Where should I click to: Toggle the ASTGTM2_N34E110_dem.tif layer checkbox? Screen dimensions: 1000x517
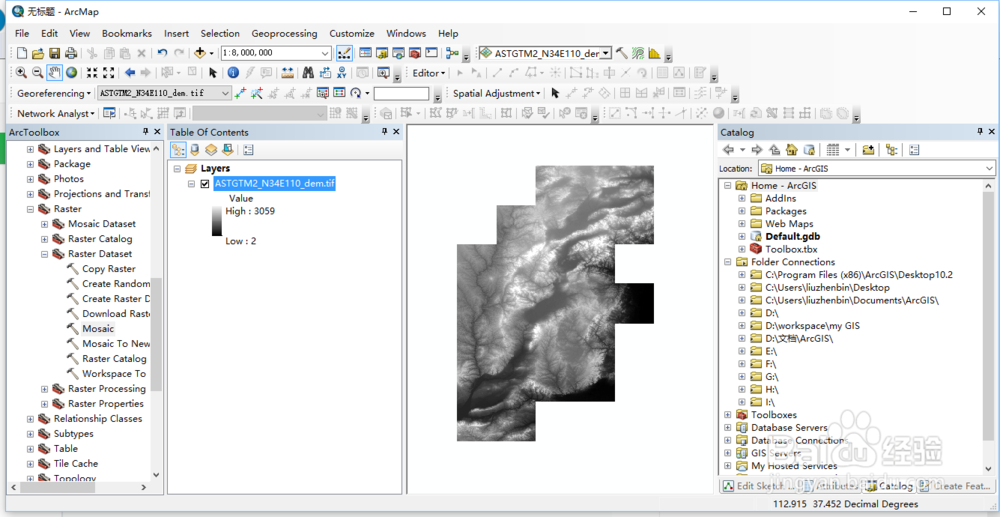[205, 184]
